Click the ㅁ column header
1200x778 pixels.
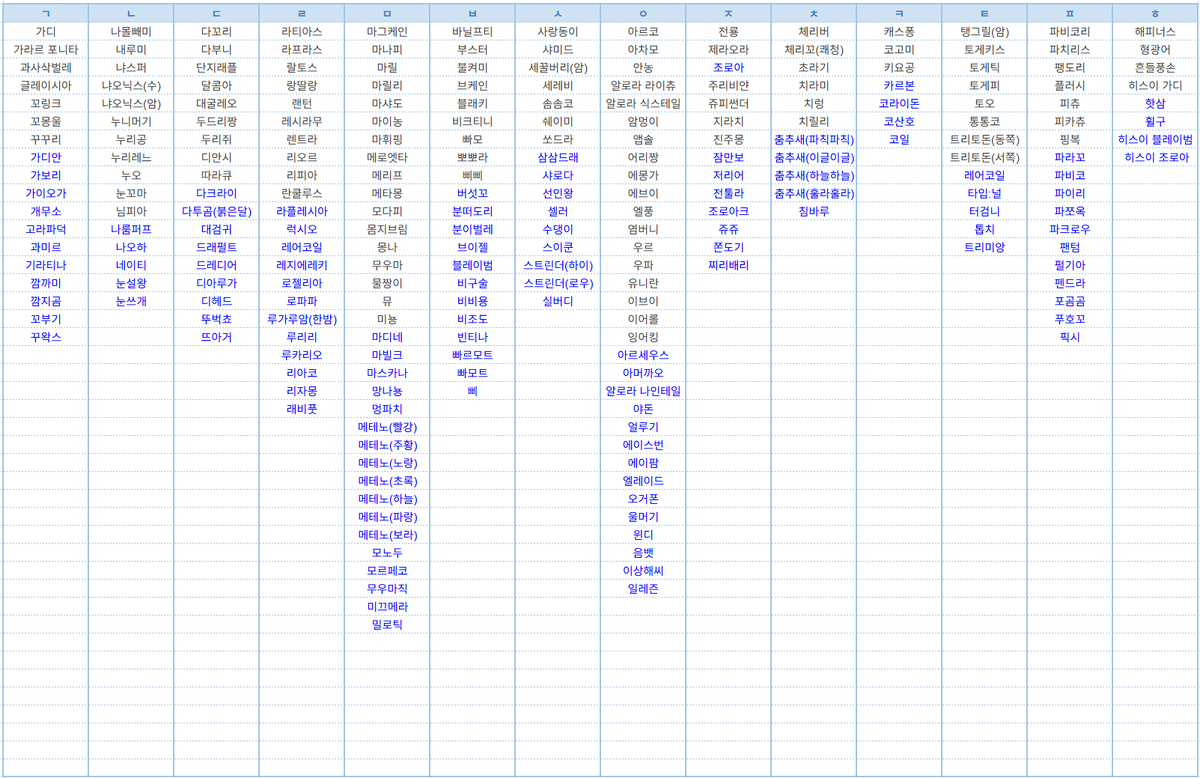click(x=387, y=13)
